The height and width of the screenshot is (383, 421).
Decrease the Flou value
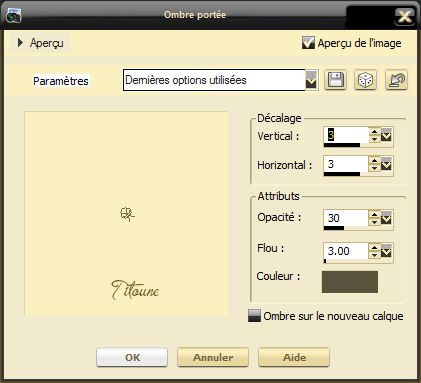[375, 255]
